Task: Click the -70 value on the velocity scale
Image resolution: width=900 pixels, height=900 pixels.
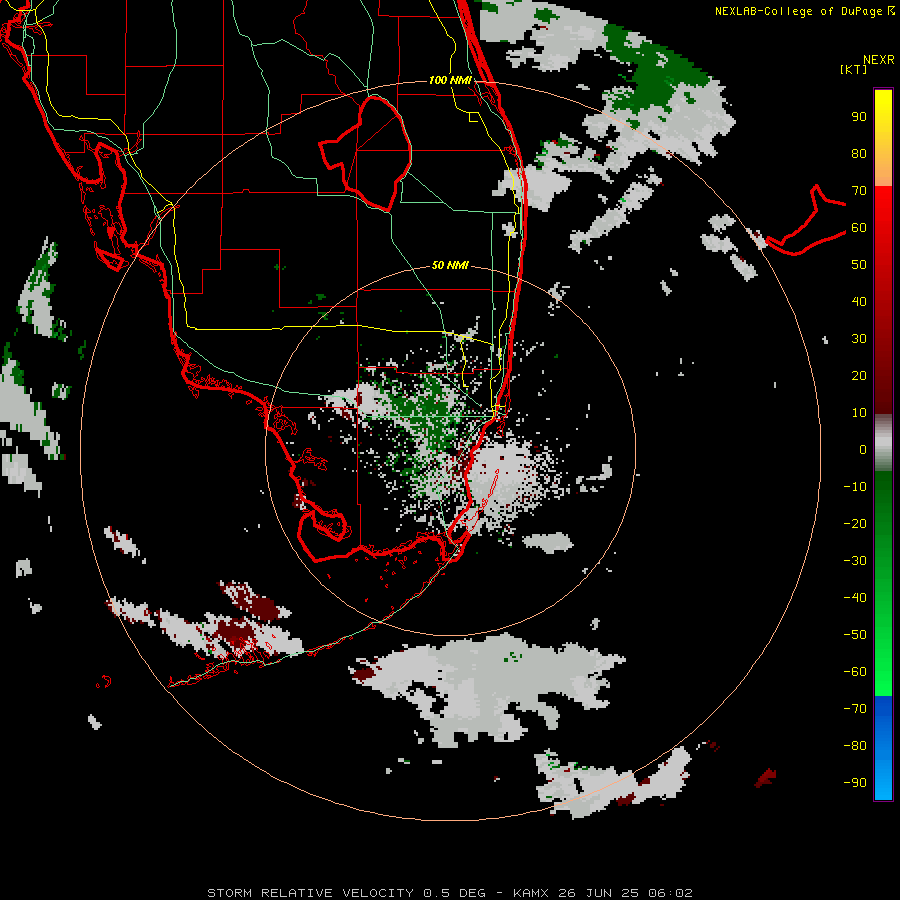Action: [855, 709]
